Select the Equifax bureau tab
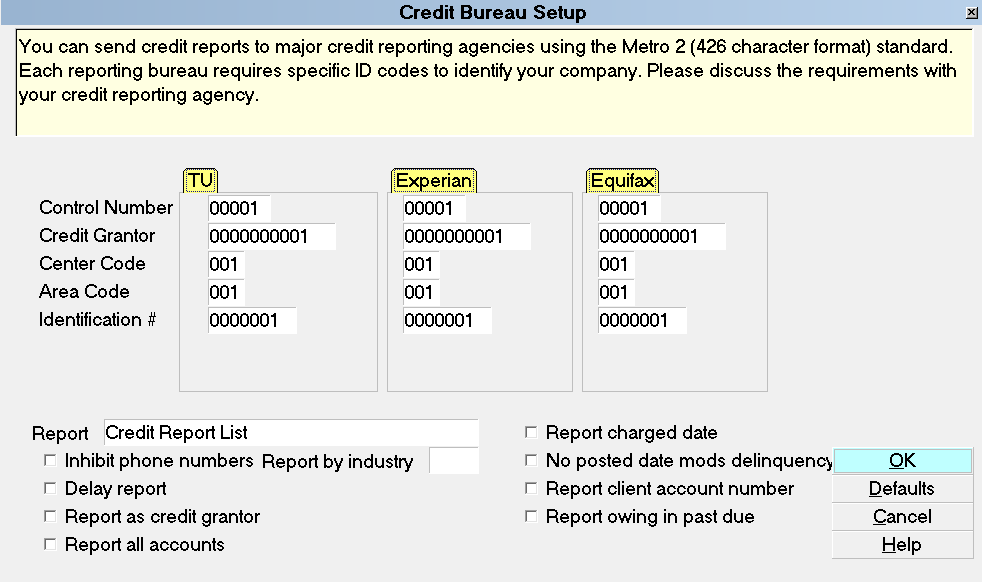Viewport: 982px width, 582px height. (x=623, y=180)
